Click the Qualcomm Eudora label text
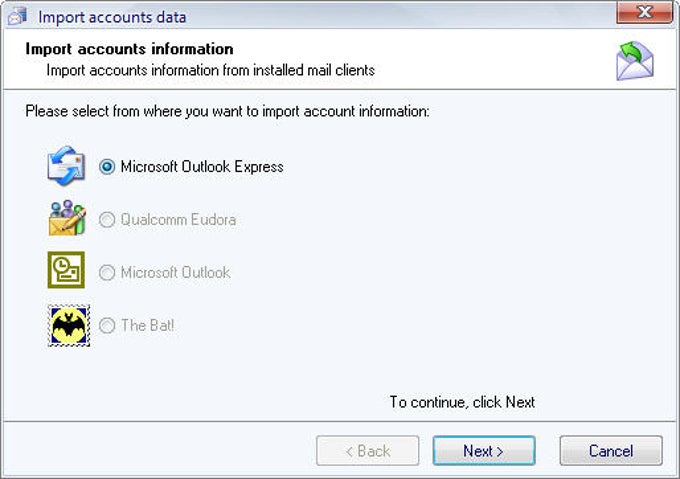The height and width of the screenshot is (479, 680). tap(178, 220)
